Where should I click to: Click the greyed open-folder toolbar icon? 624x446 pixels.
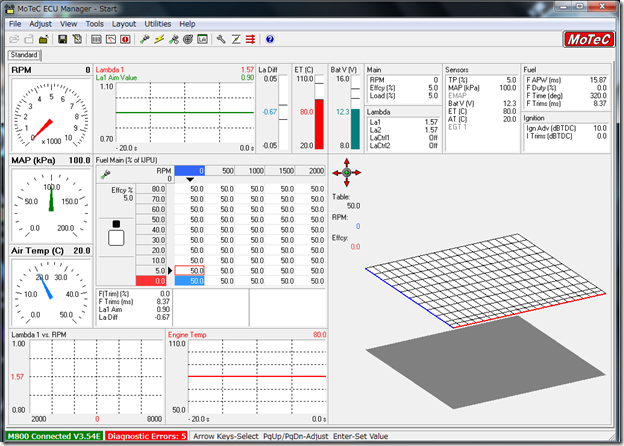(14, 39)
